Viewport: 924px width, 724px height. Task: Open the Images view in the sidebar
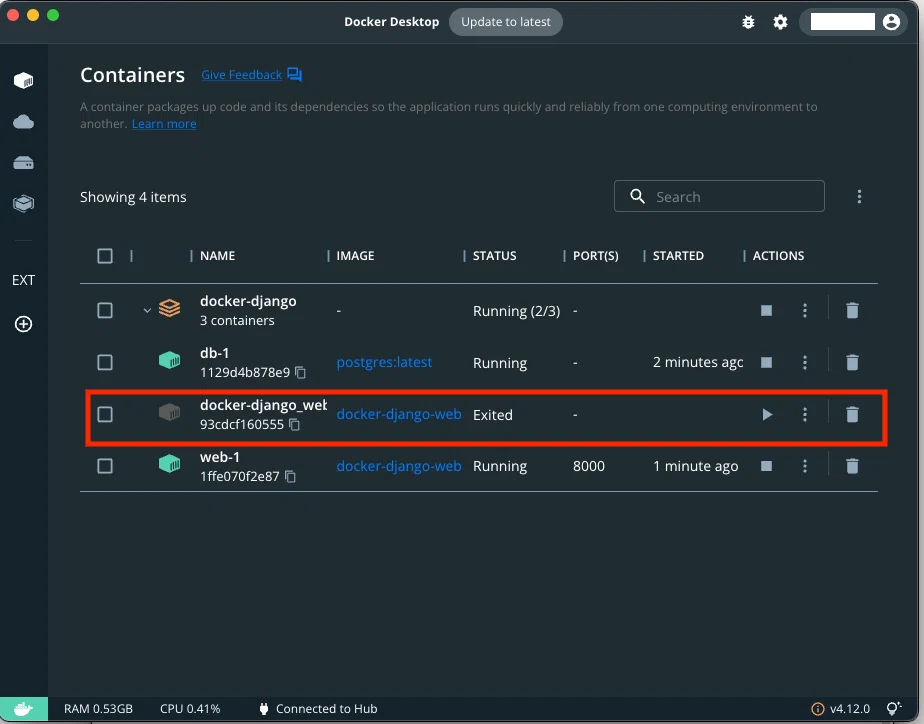click(x=24, y=203)
